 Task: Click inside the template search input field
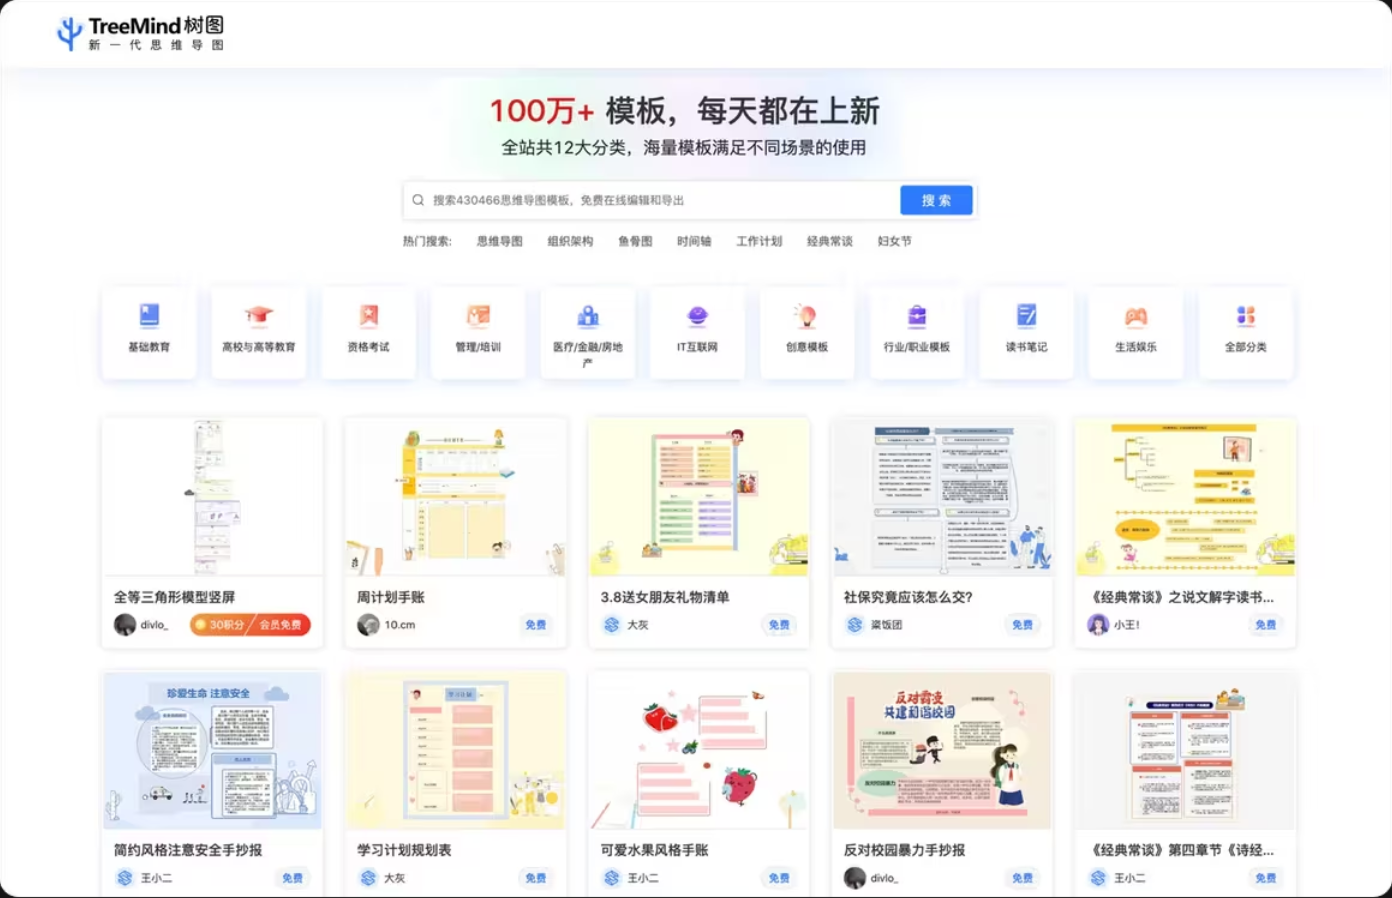(650, 200)
